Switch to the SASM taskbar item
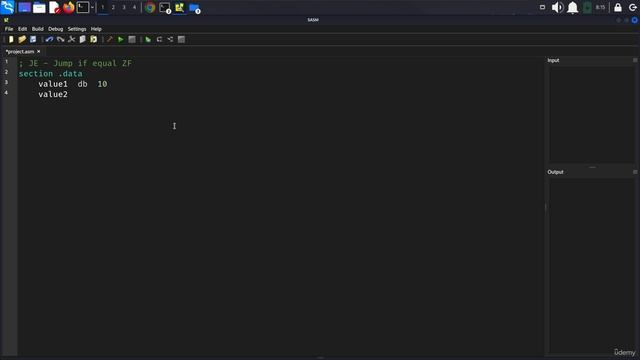 [x=180, y=7]
